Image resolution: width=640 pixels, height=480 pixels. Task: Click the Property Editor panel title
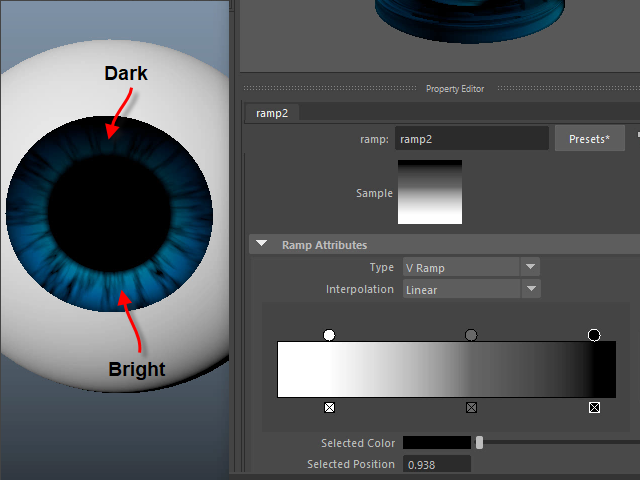[x=455, y=89]
